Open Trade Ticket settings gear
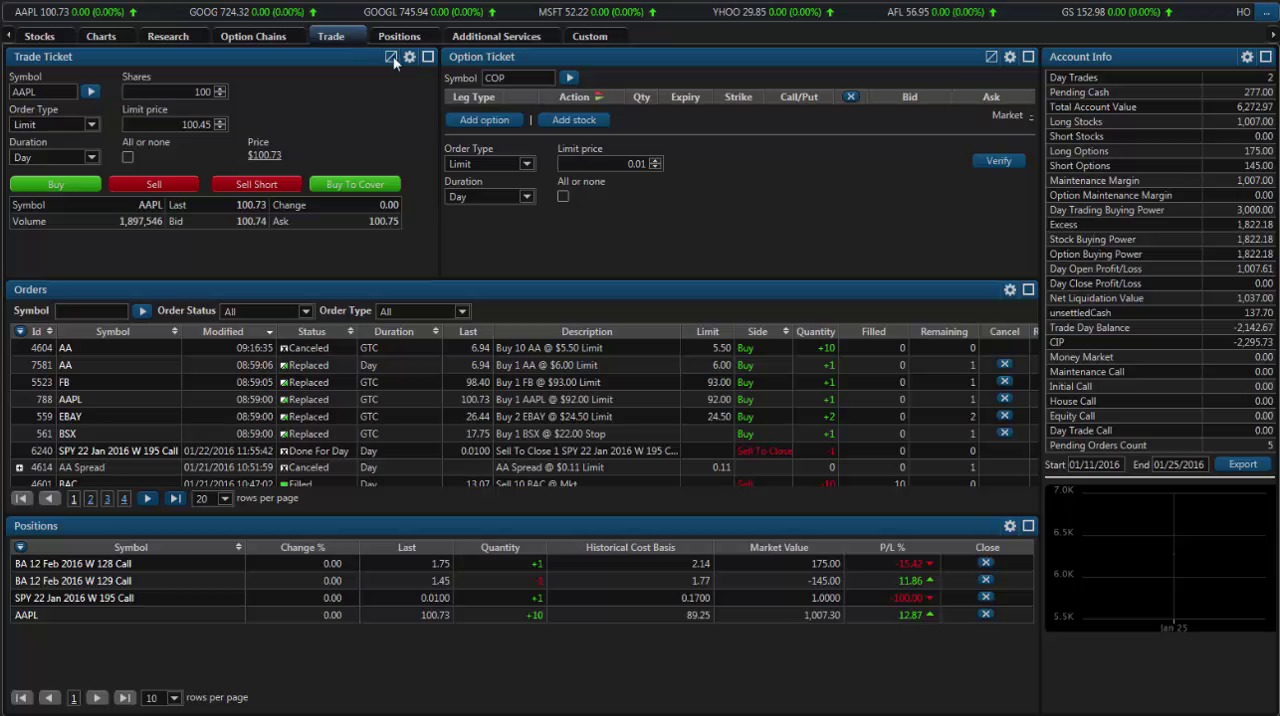 (410, 57)
